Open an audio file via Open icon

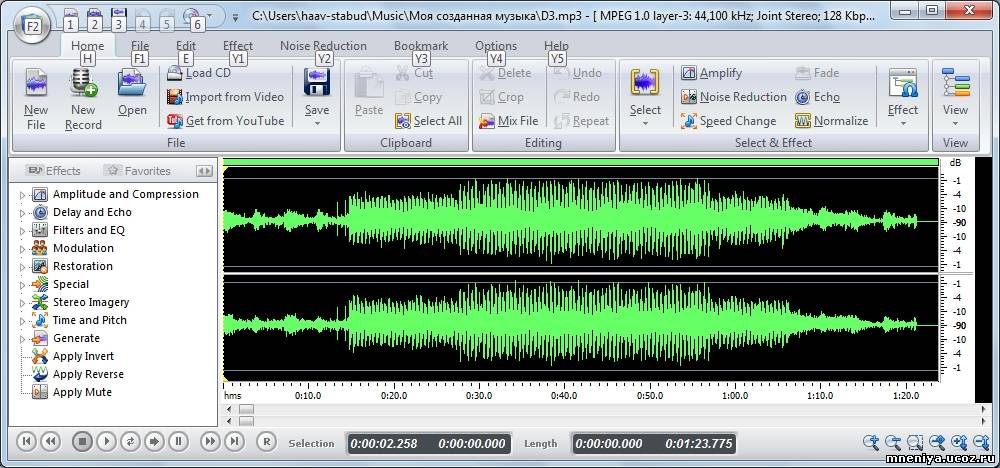click(x=132, y=84)
